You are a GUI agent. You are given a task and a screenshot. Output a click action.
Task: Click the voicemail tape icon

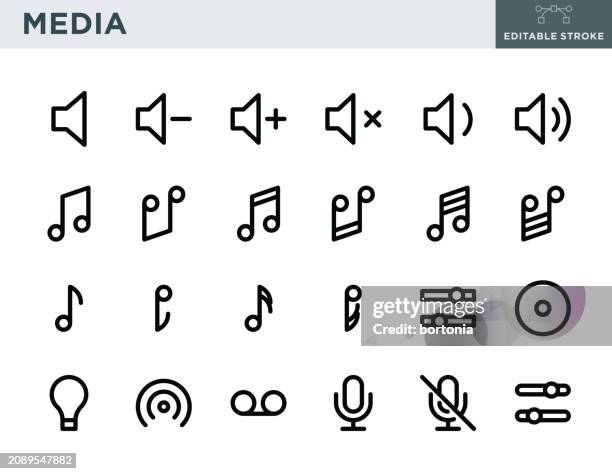[x=258, y=403]
